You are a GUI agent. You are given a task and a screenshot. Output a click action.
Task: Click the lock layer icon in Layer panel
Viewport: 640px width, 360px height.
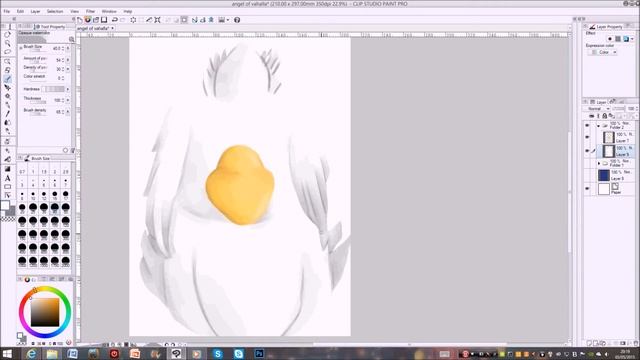coord(604,116)
